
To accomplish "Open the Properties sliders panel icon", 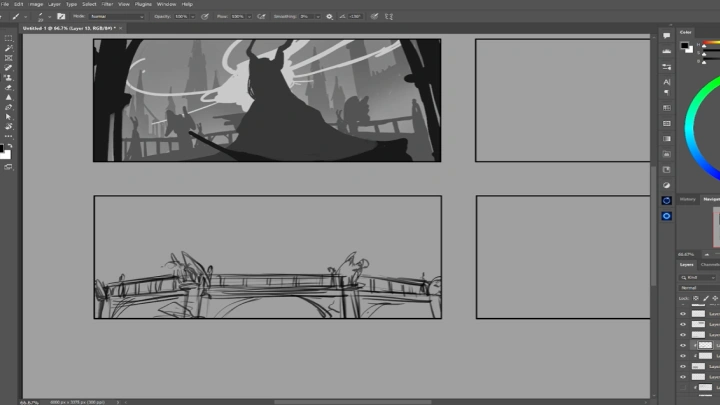I will (666, 67).
